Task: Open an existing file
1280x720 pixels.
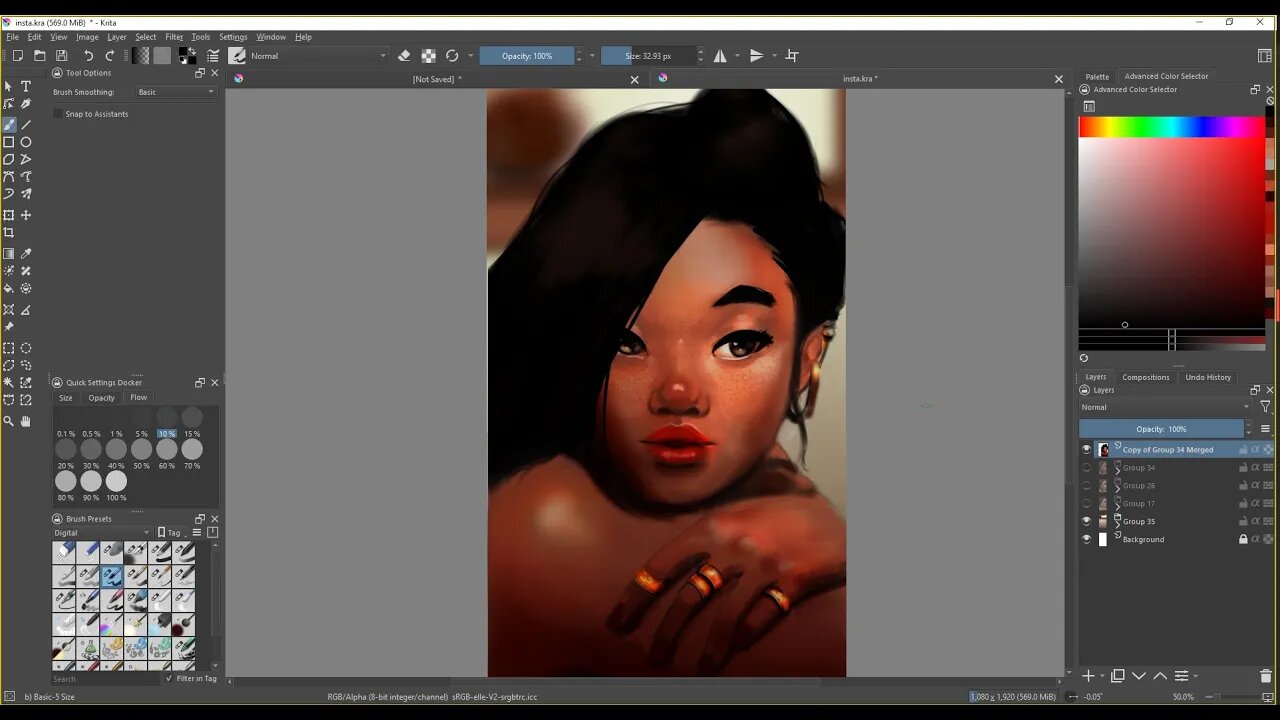Action: coord(39,56)
